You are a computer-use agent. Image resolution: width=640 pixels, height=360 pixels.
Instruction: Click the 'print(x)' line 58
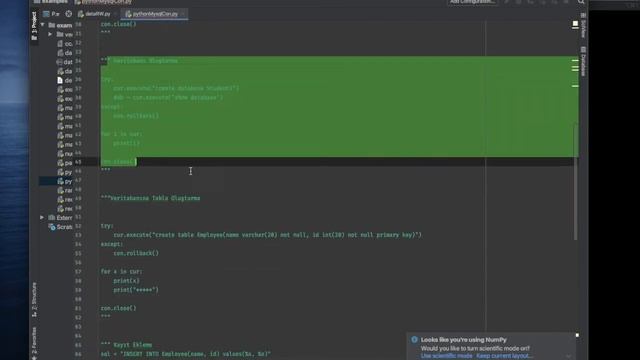[127, 281]
